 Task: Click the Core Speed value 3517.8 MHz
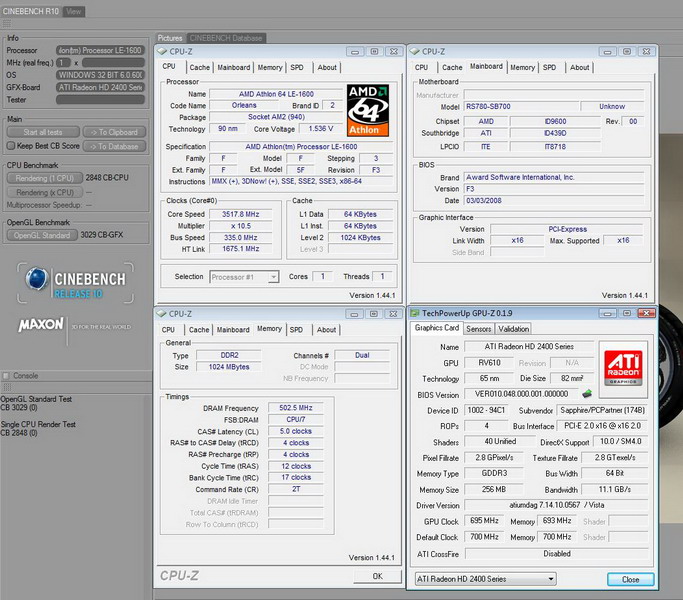click(240, 214)
